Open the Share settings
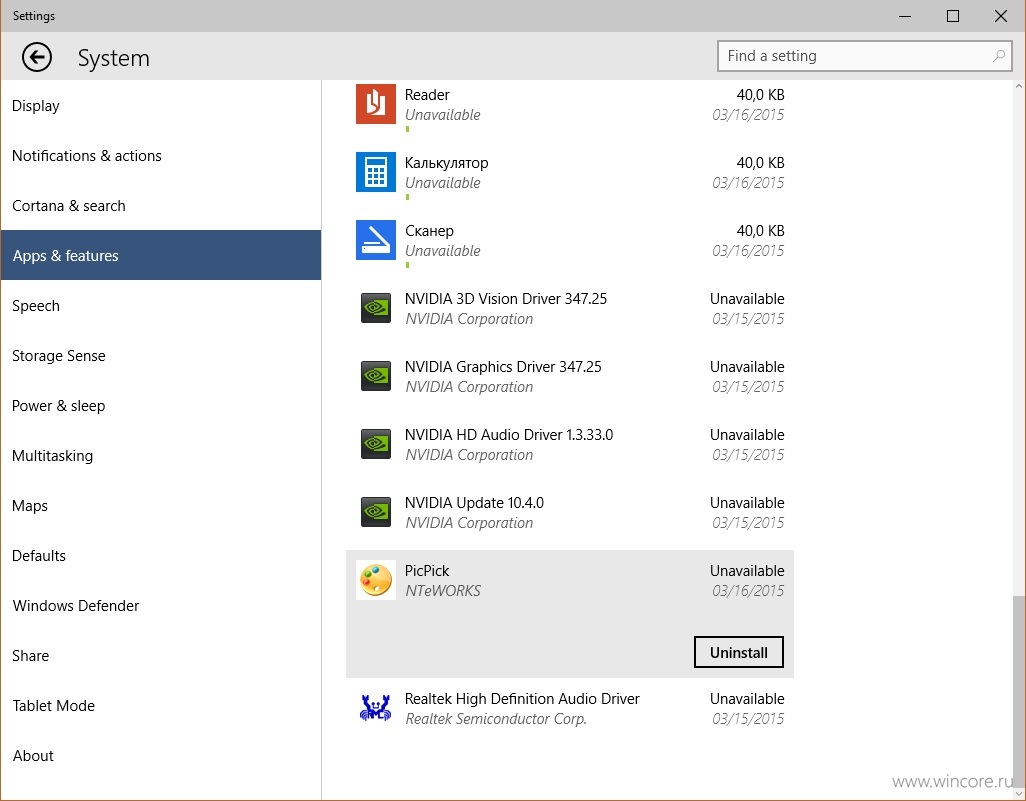The height and width of the screenshot is (801, 1026). click(161, 656)
